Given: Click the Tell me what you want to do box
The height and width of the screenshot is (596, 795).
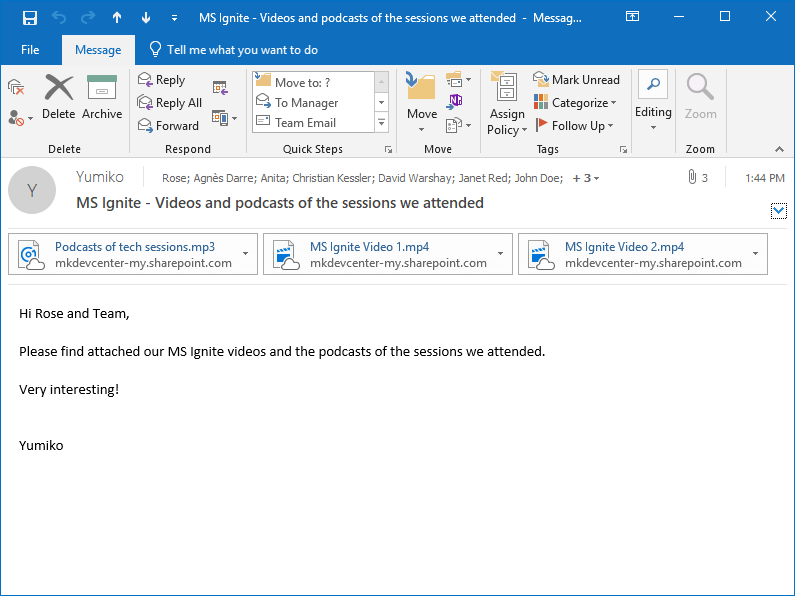Looking at the screenshot, I should (234, 50).
